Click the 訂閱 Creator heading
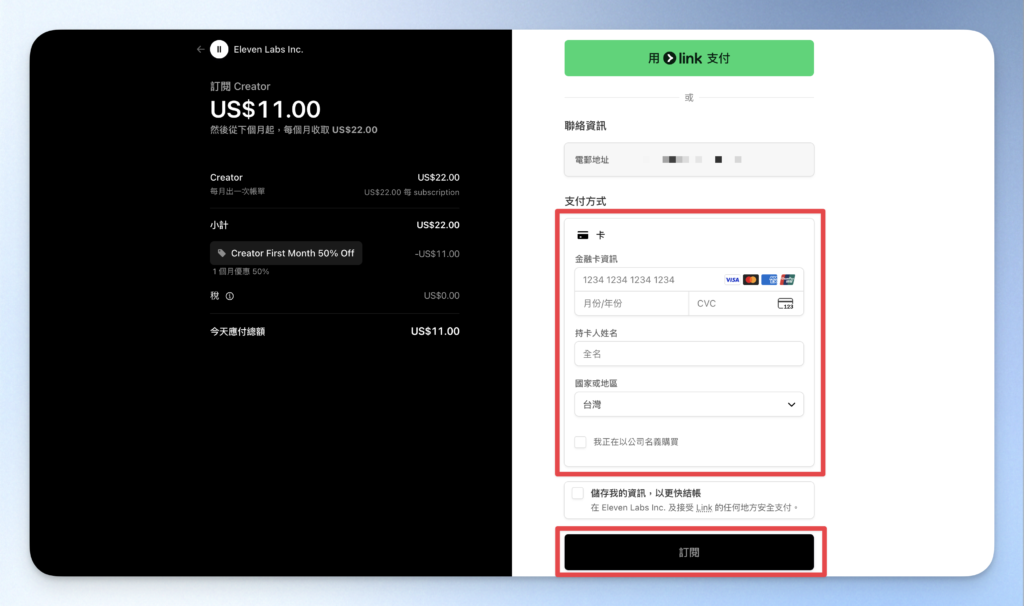The height and width of the screenshot is (606, 1024). coord(240,86)
